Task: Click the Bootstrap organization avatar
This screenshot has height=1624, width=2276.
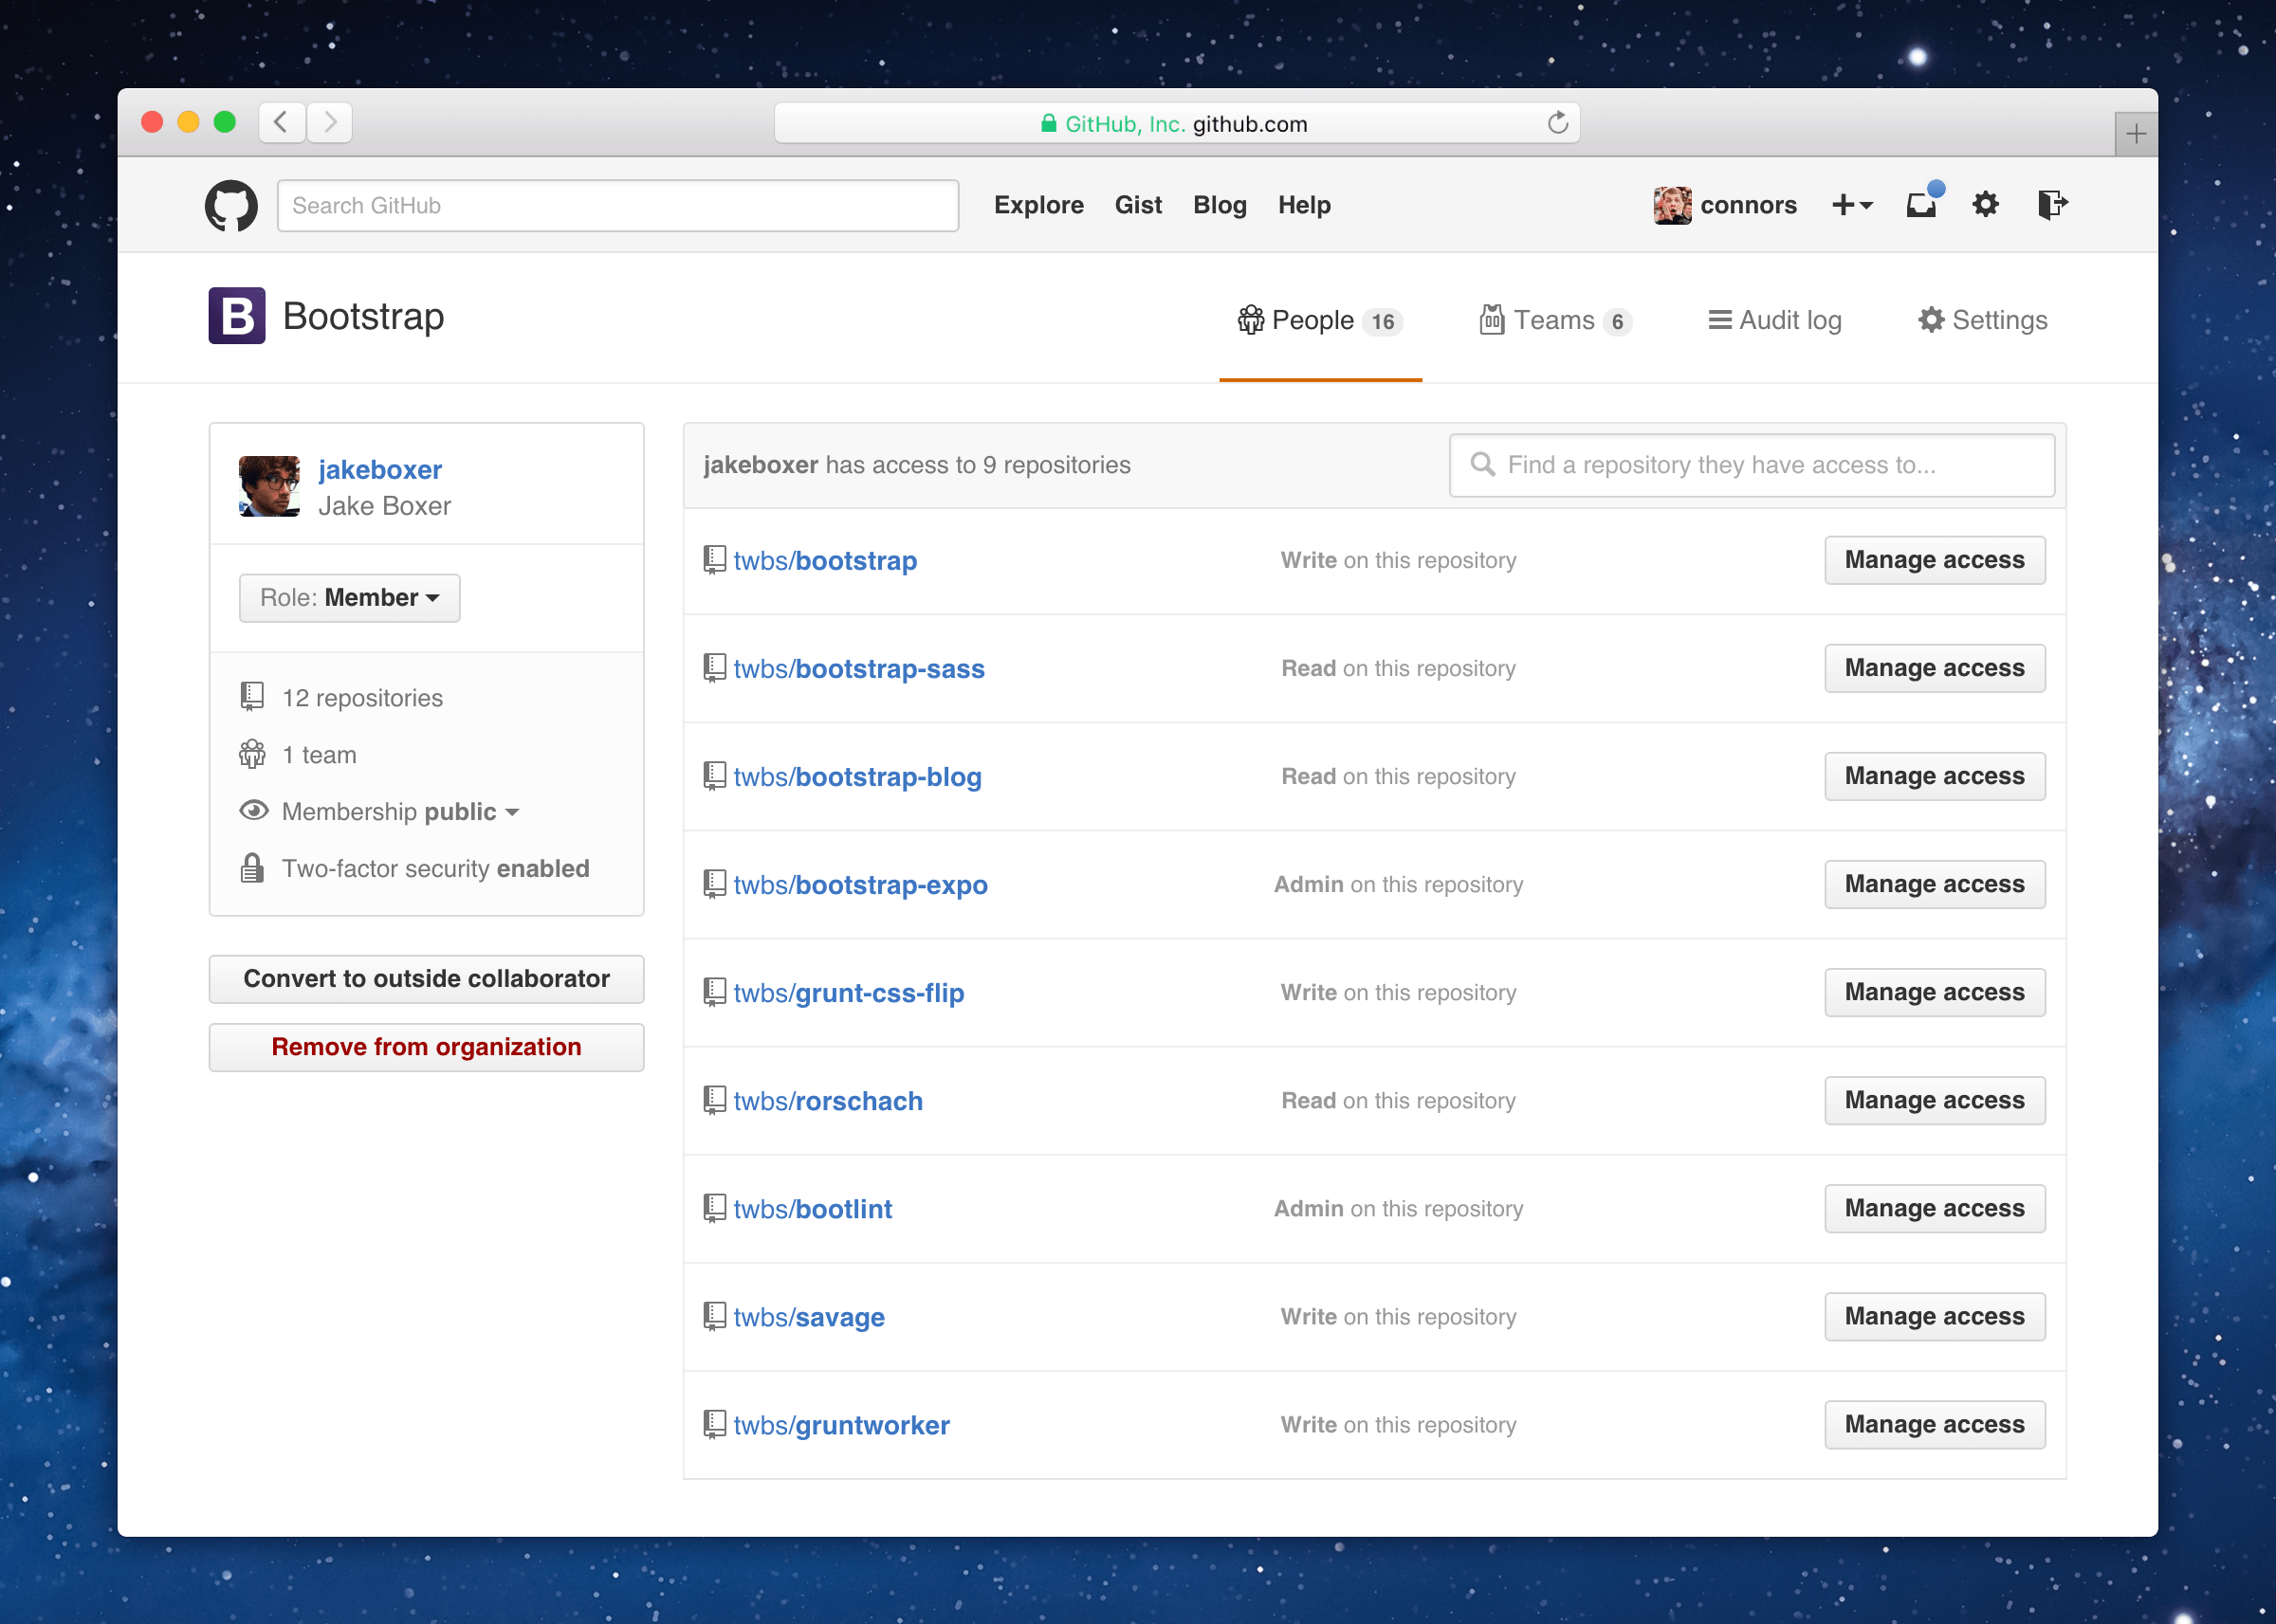Action: point(236,316)
